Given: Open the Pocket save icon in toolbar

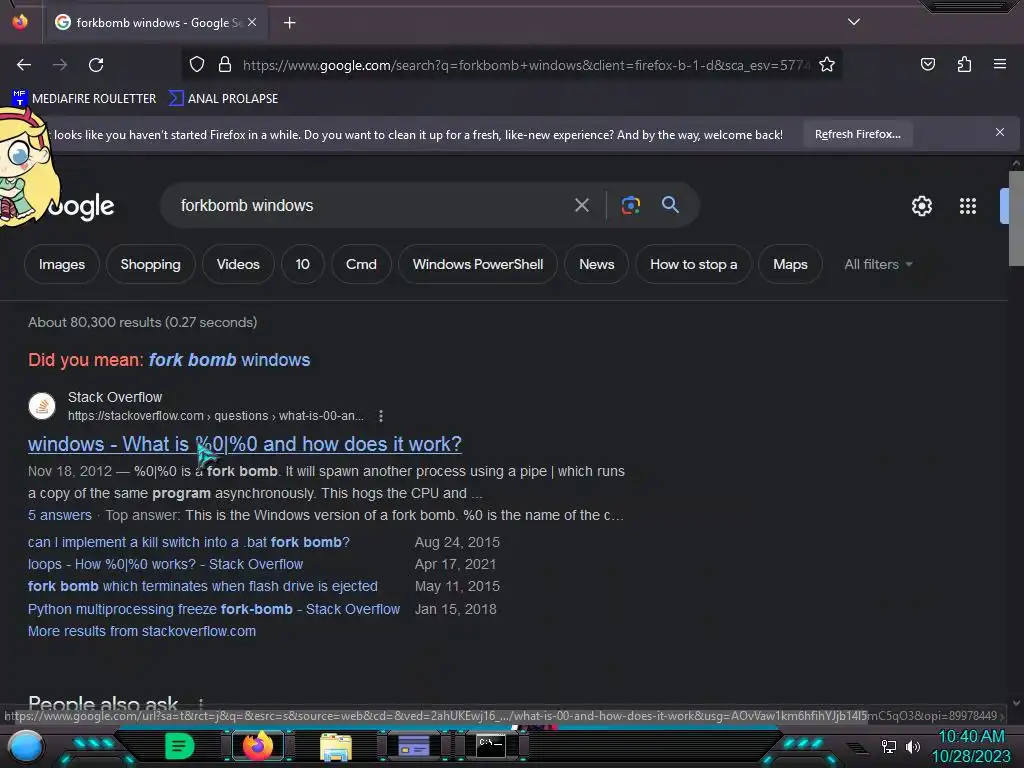Looking at the screenshot, I should [927, 64].
